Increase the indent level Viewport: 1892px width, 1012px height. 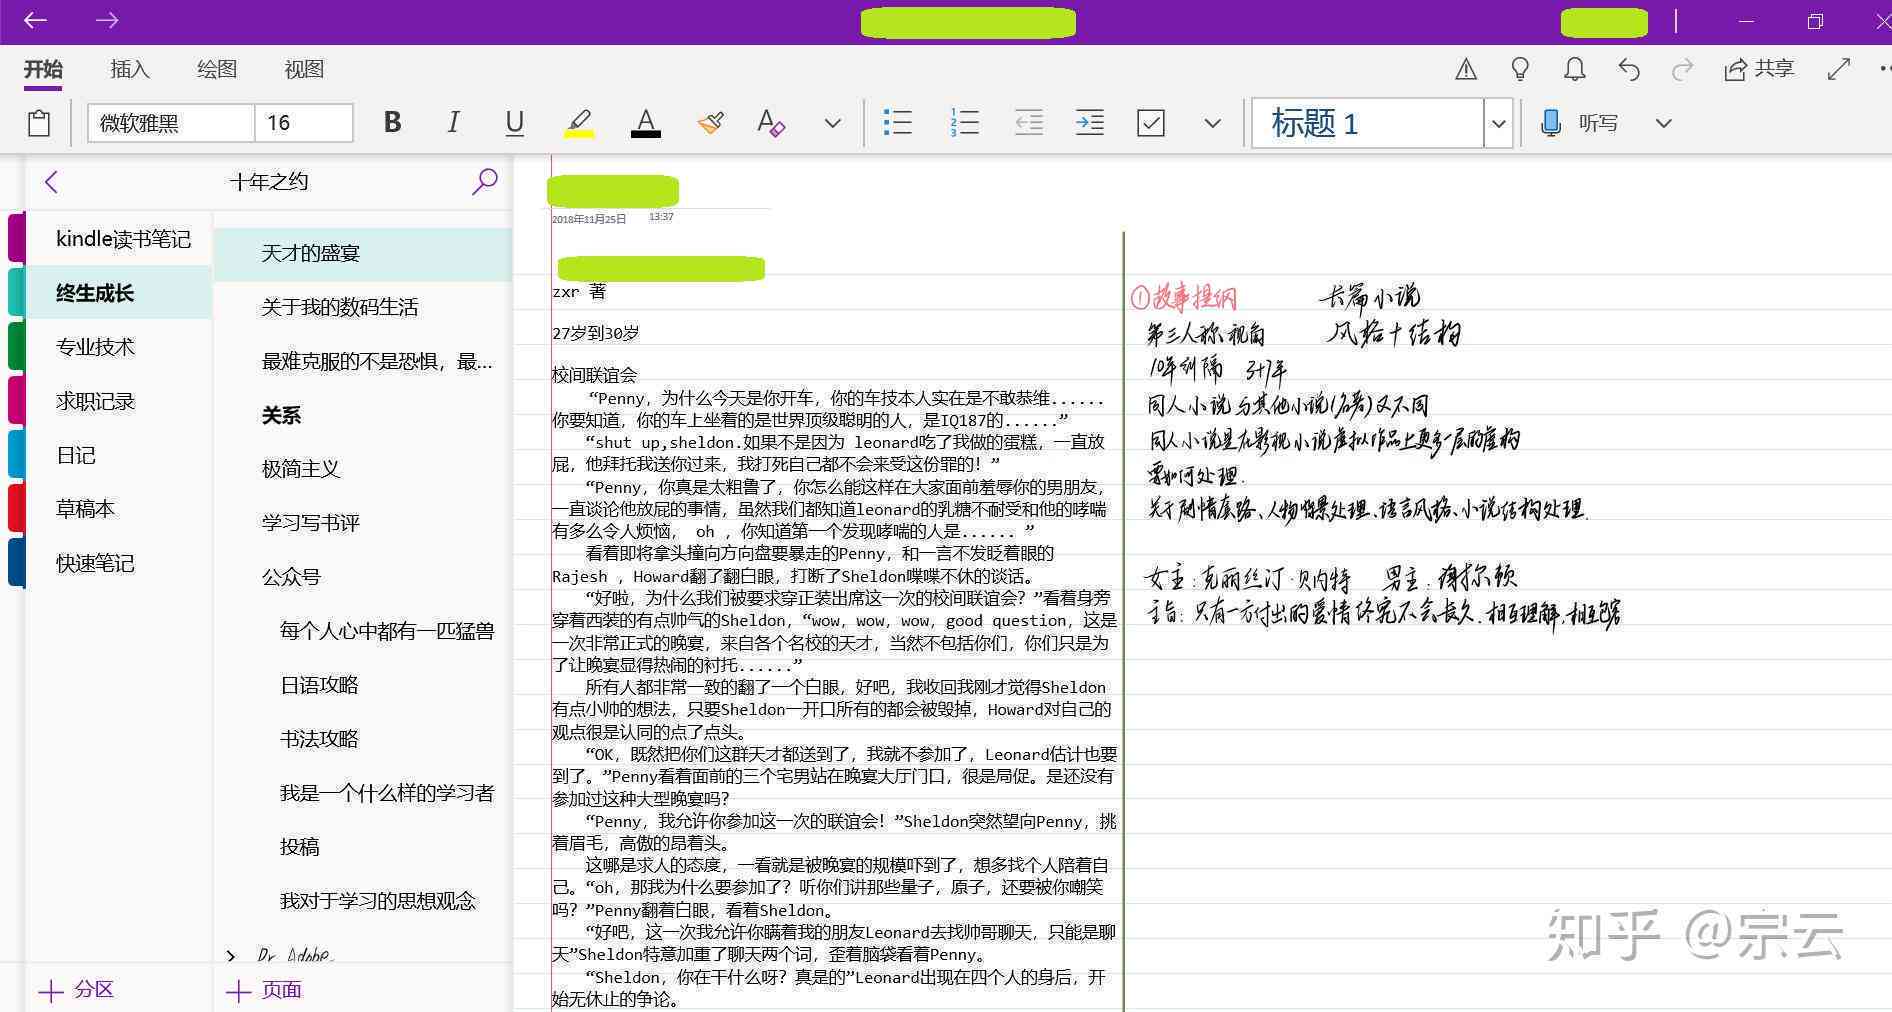point(1089,123)
